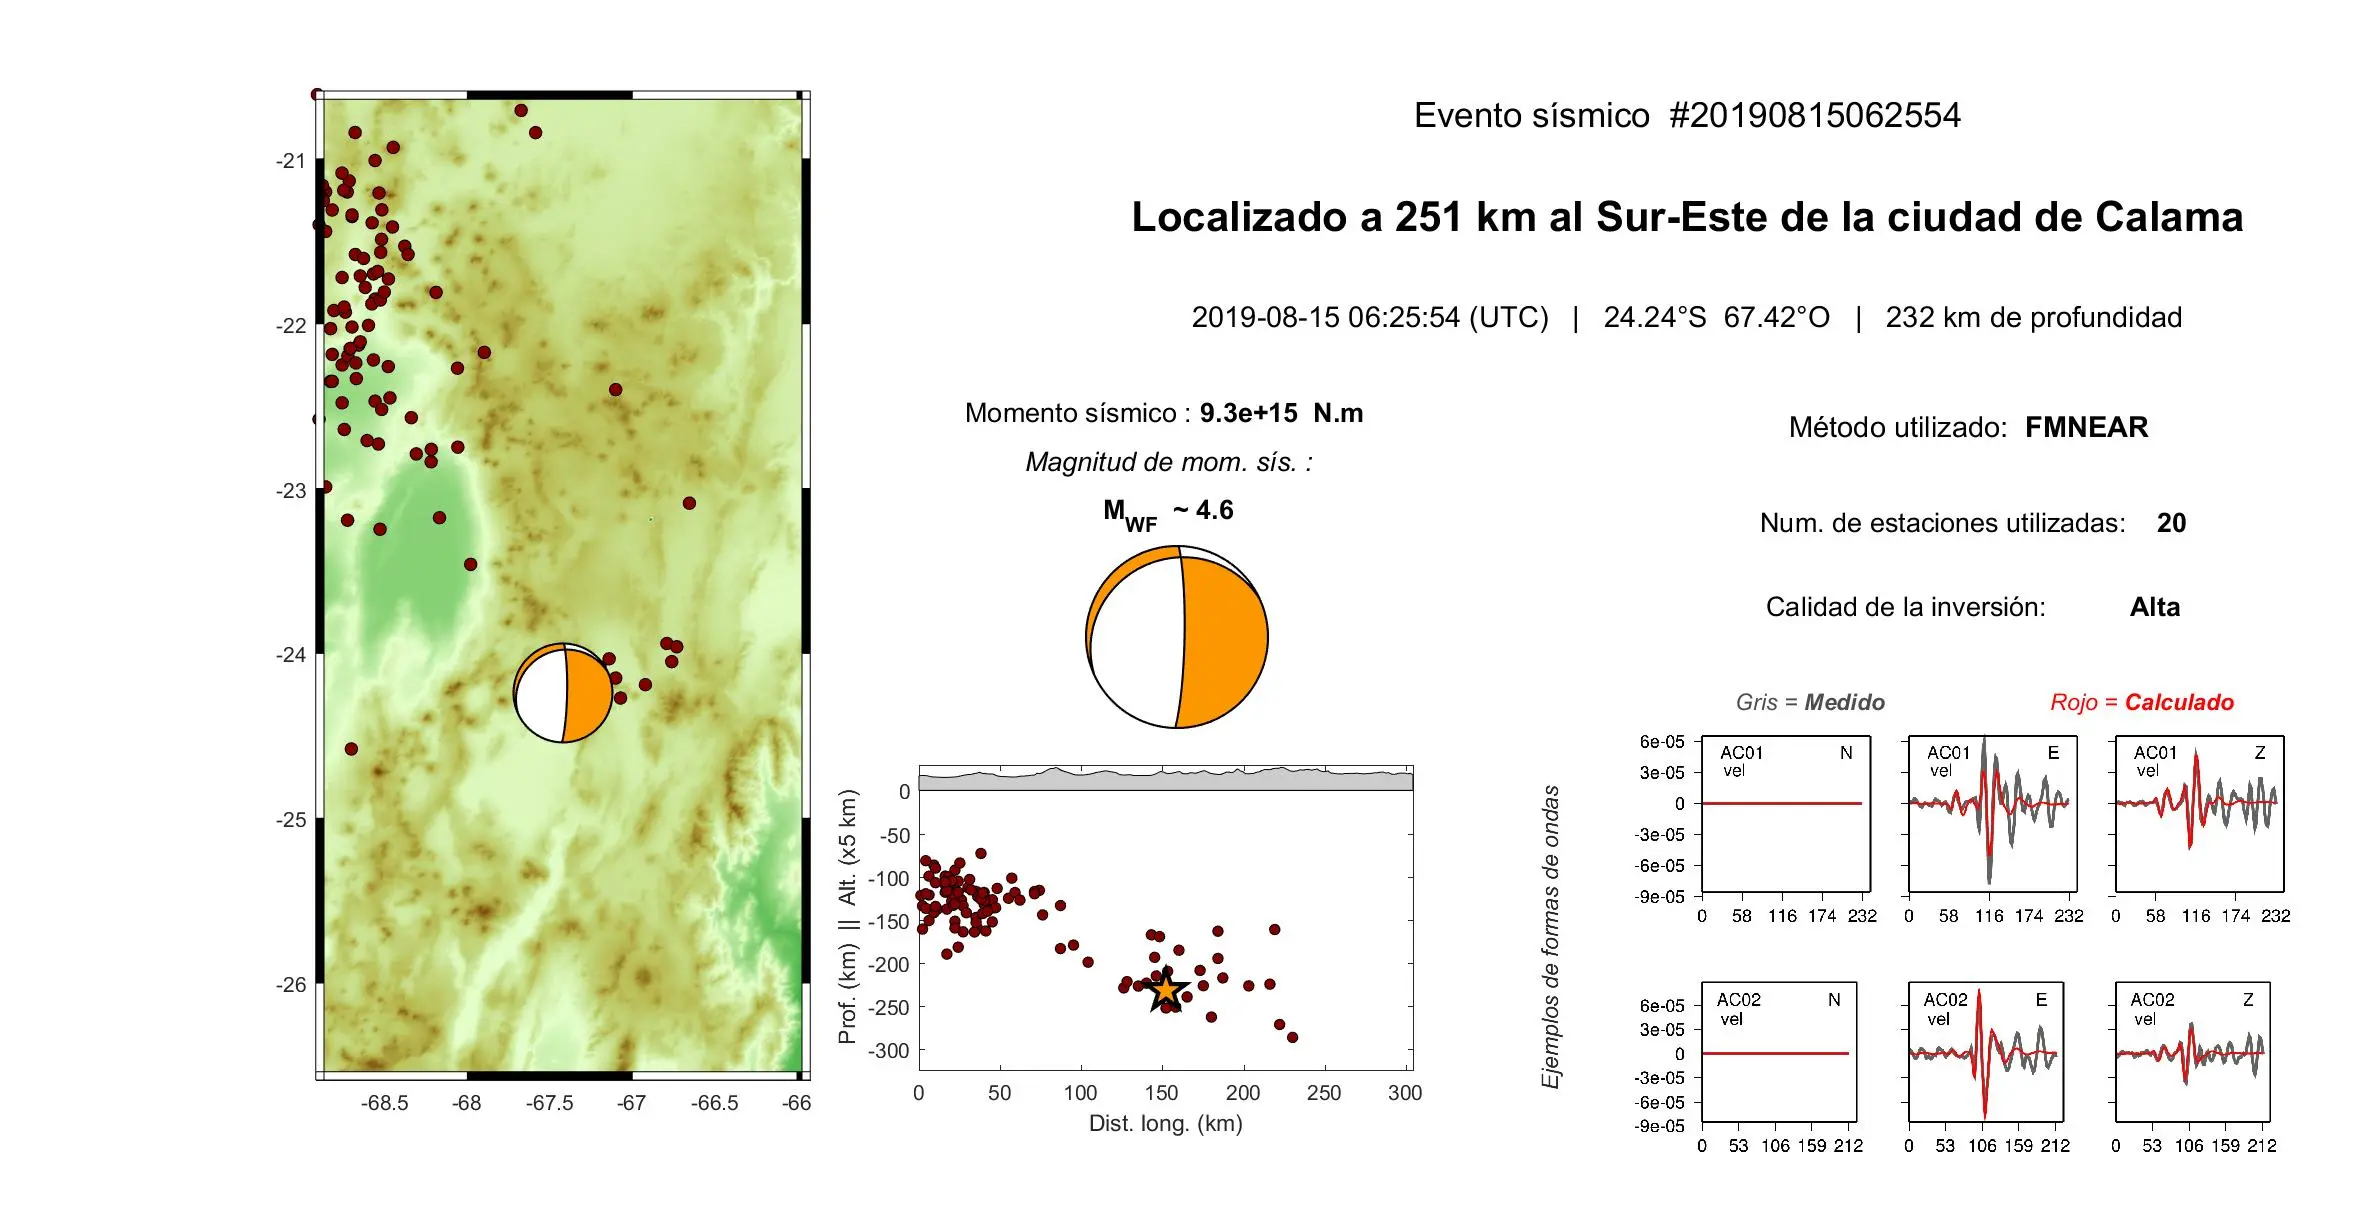The image size is (2378, 1212).
Task: Select the station count value 20
Action: coord(2171,523)
